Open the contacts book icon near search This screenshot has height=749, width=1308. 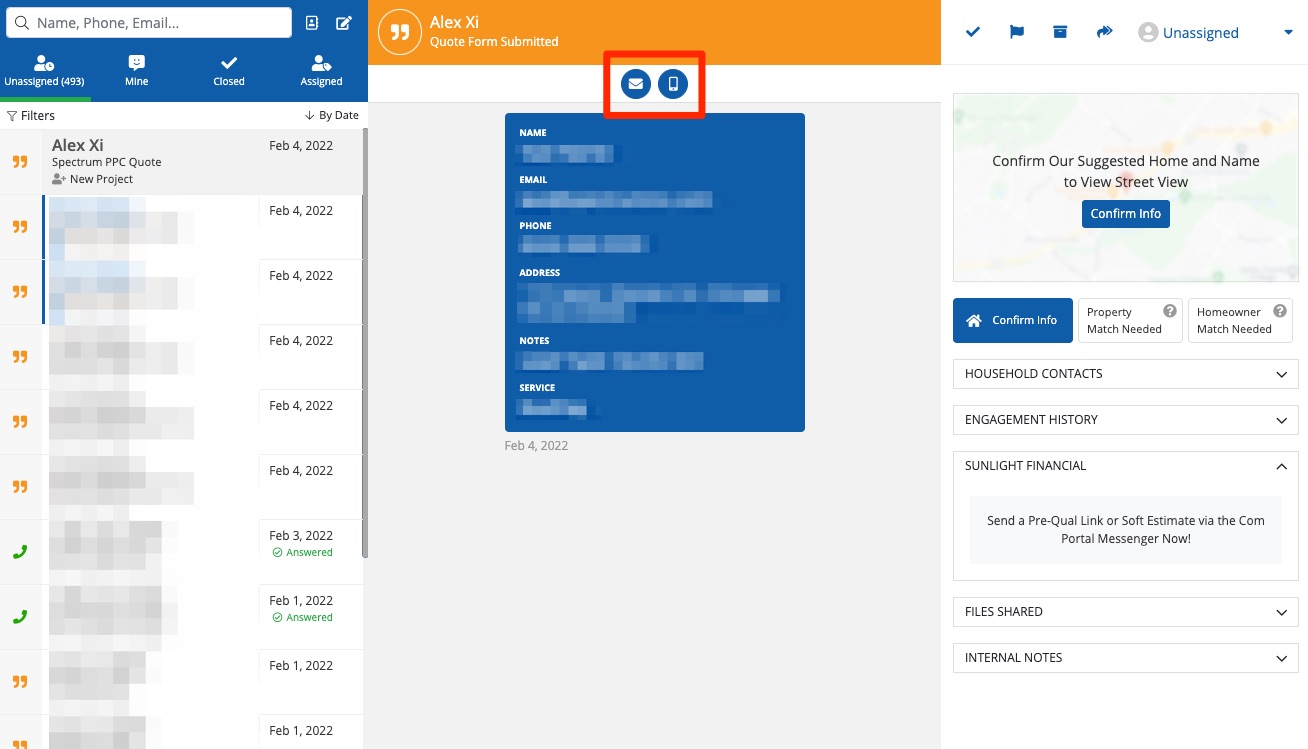(x=312, y=23)
